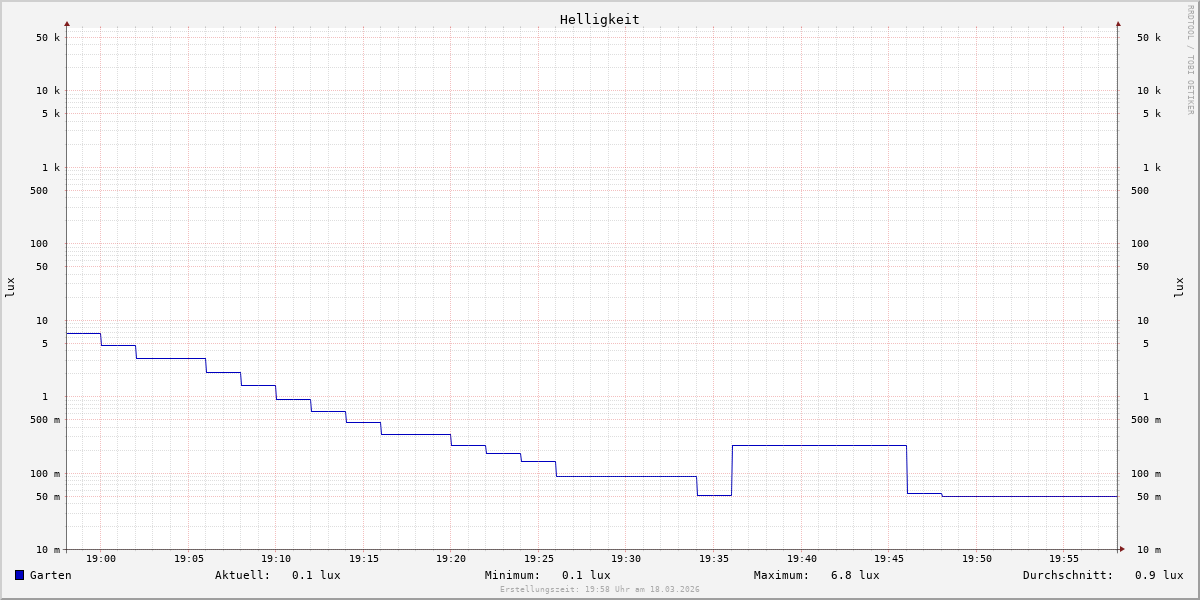
Task: Click the lux unit label on left axis
Action: point(10,288)
